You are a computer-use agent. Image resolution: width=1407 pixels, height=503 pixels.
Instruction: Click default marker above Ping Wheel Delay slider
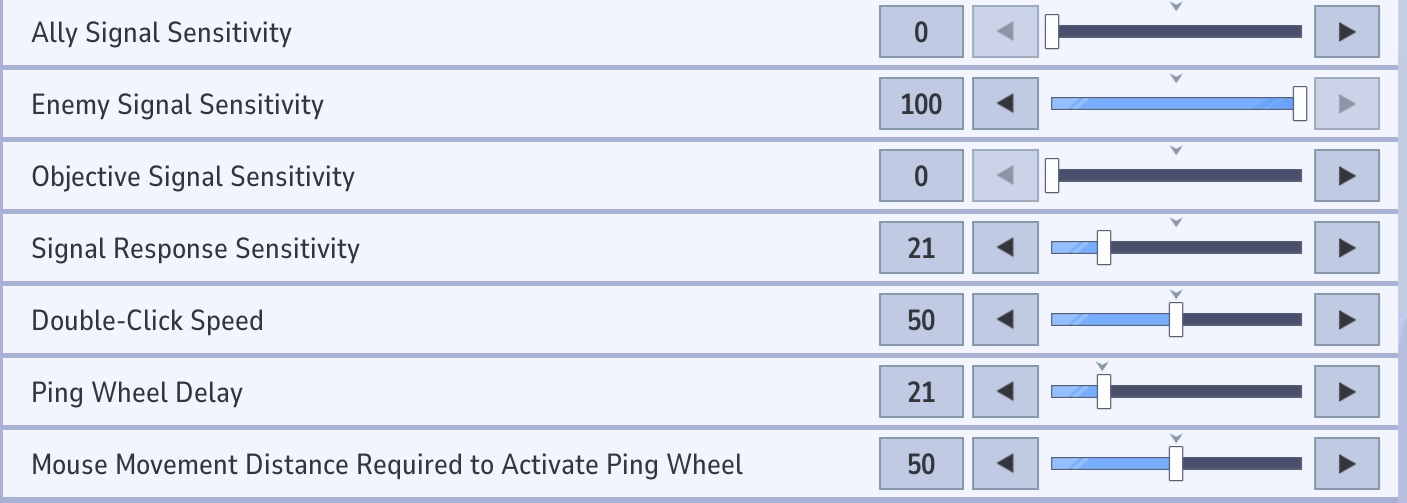coord(1103,367)
